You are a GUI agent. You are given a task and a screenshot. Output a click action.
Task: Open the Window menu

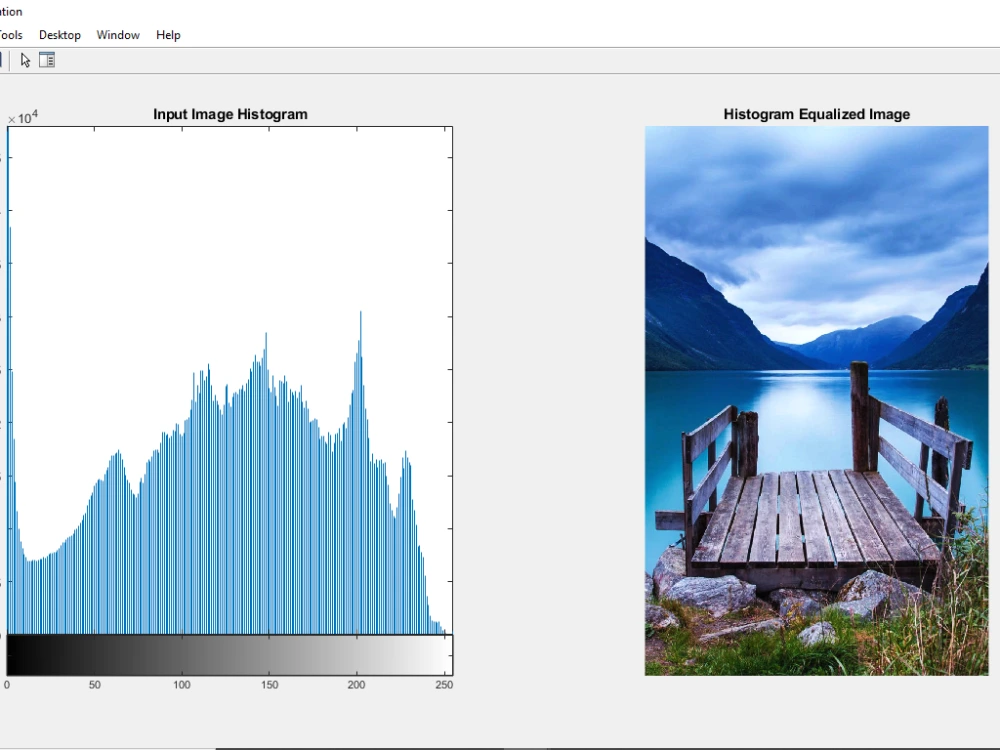click(118, 34)
